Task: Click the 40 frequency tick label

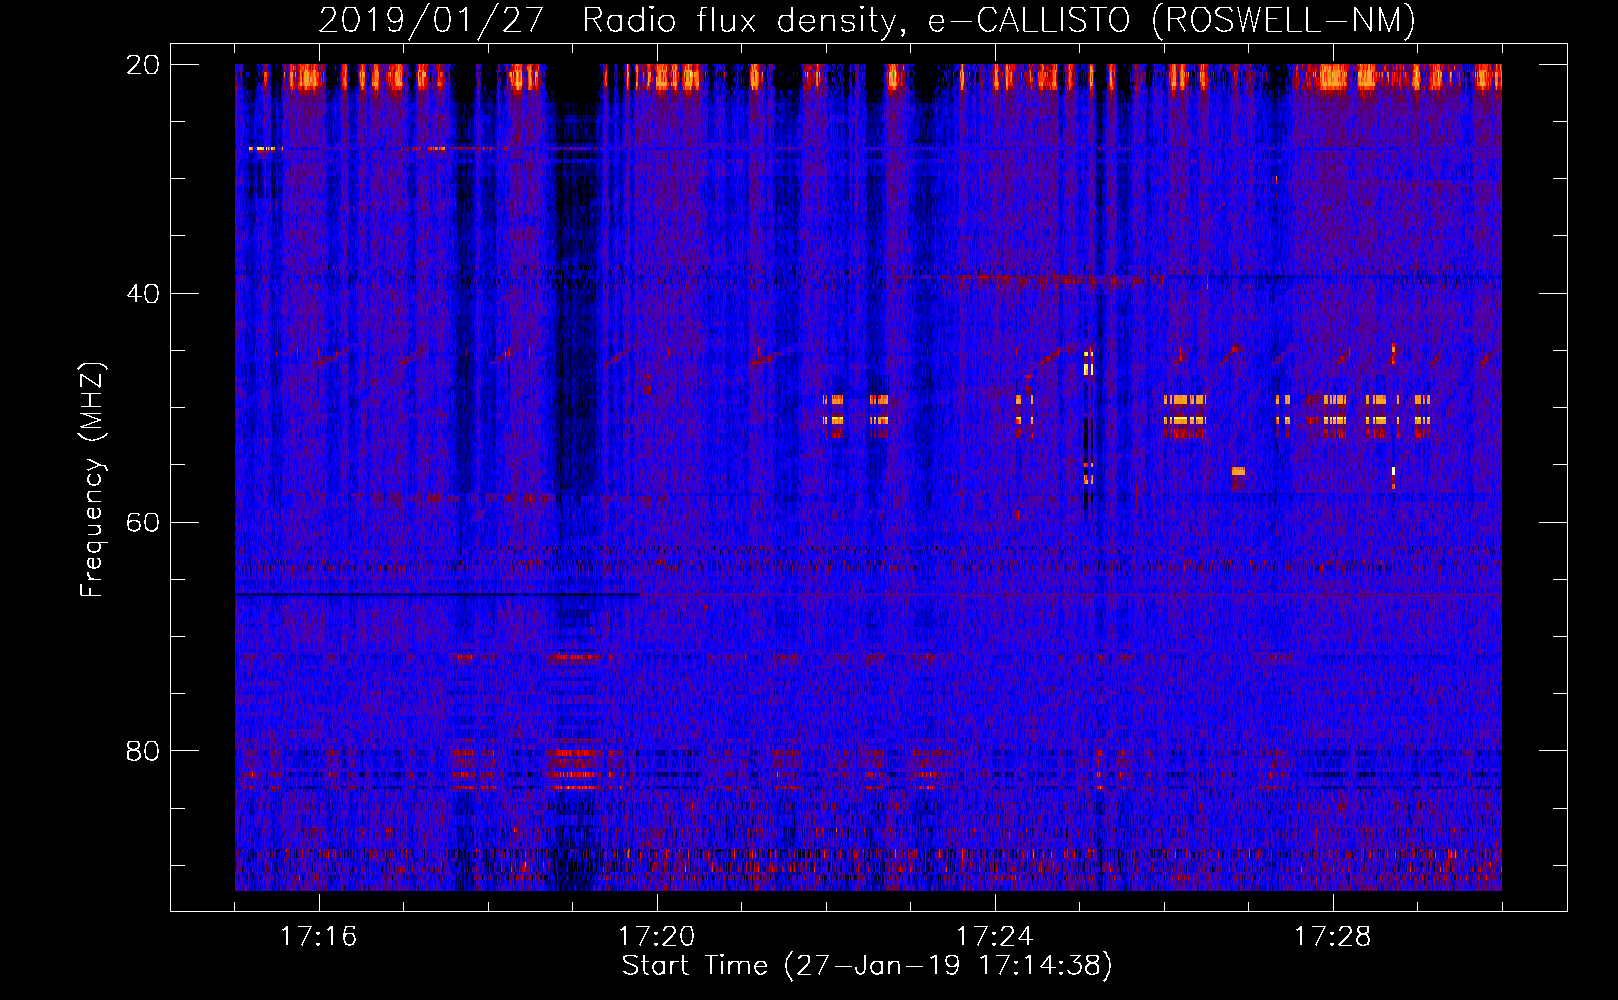Action: [142, 294]
